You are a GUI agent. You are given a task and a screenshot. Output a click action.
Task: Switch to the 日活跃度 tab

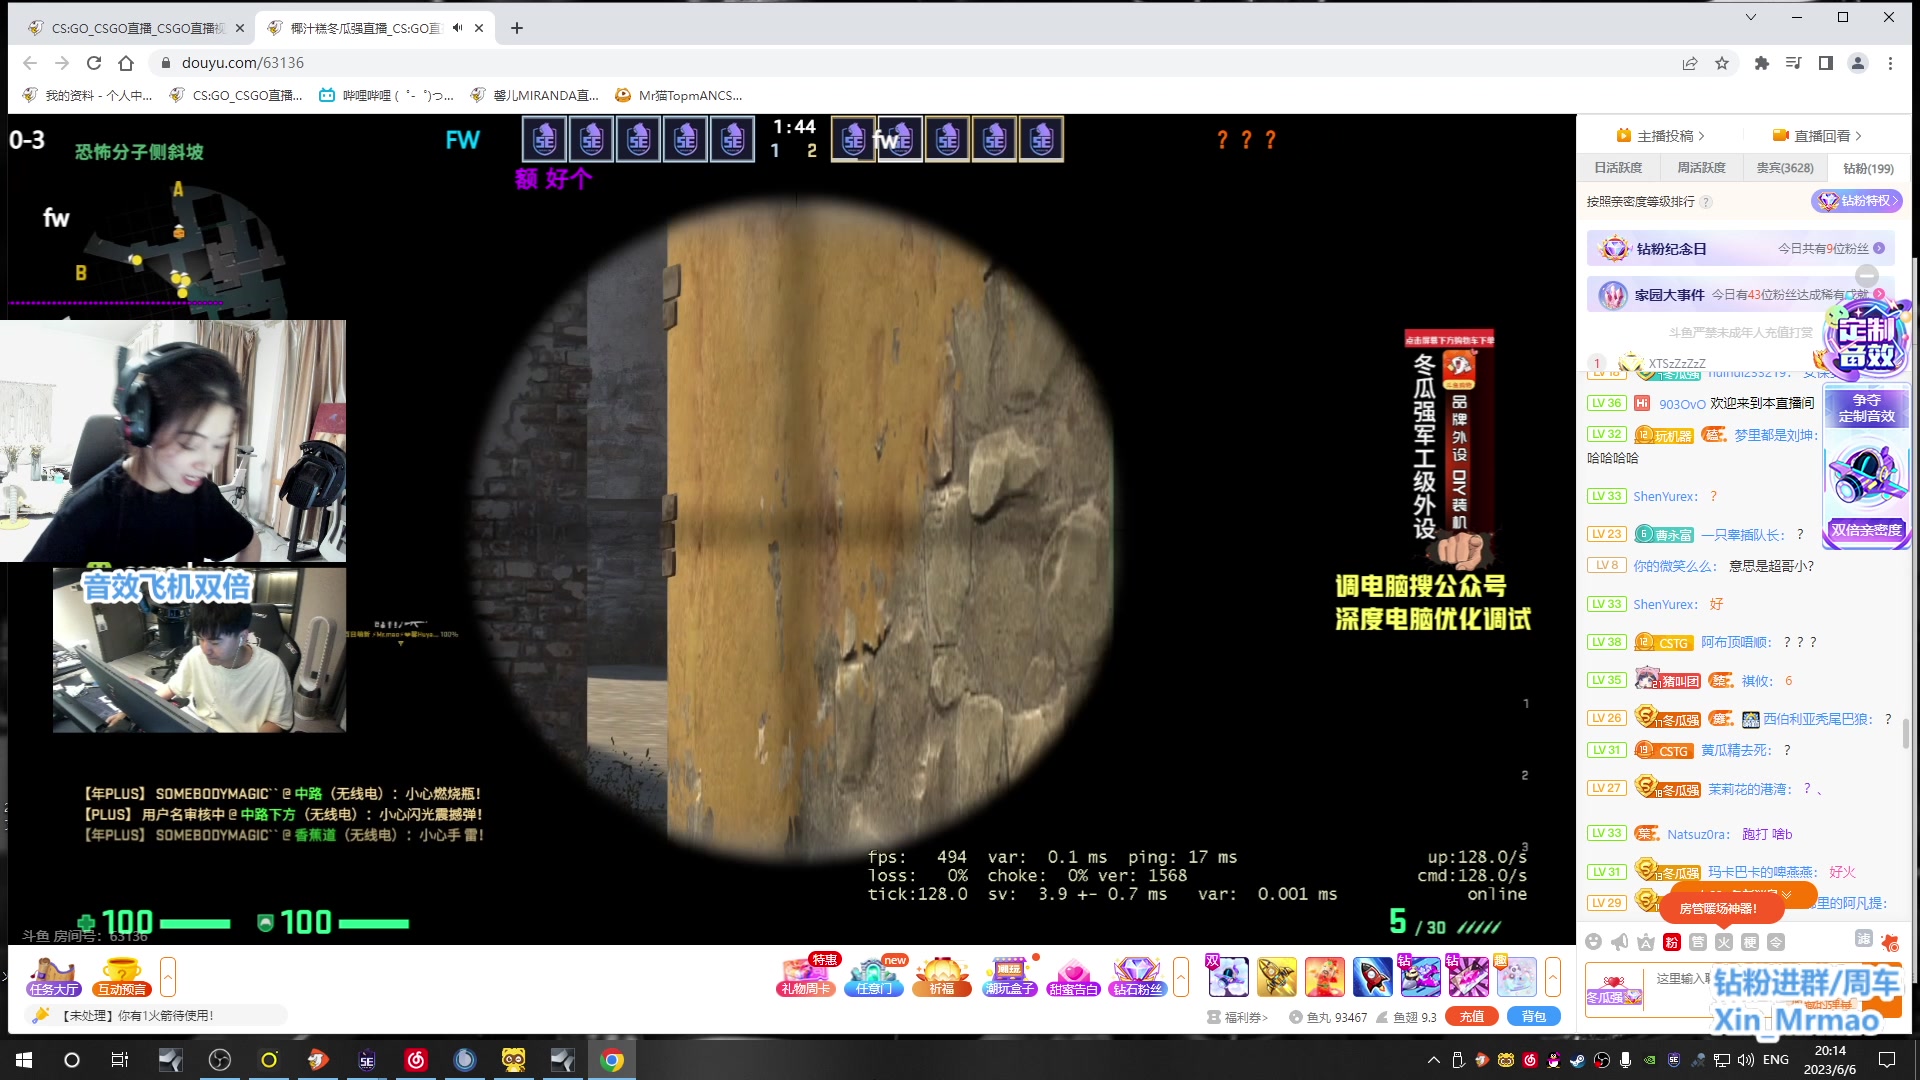pos(1618,168)
